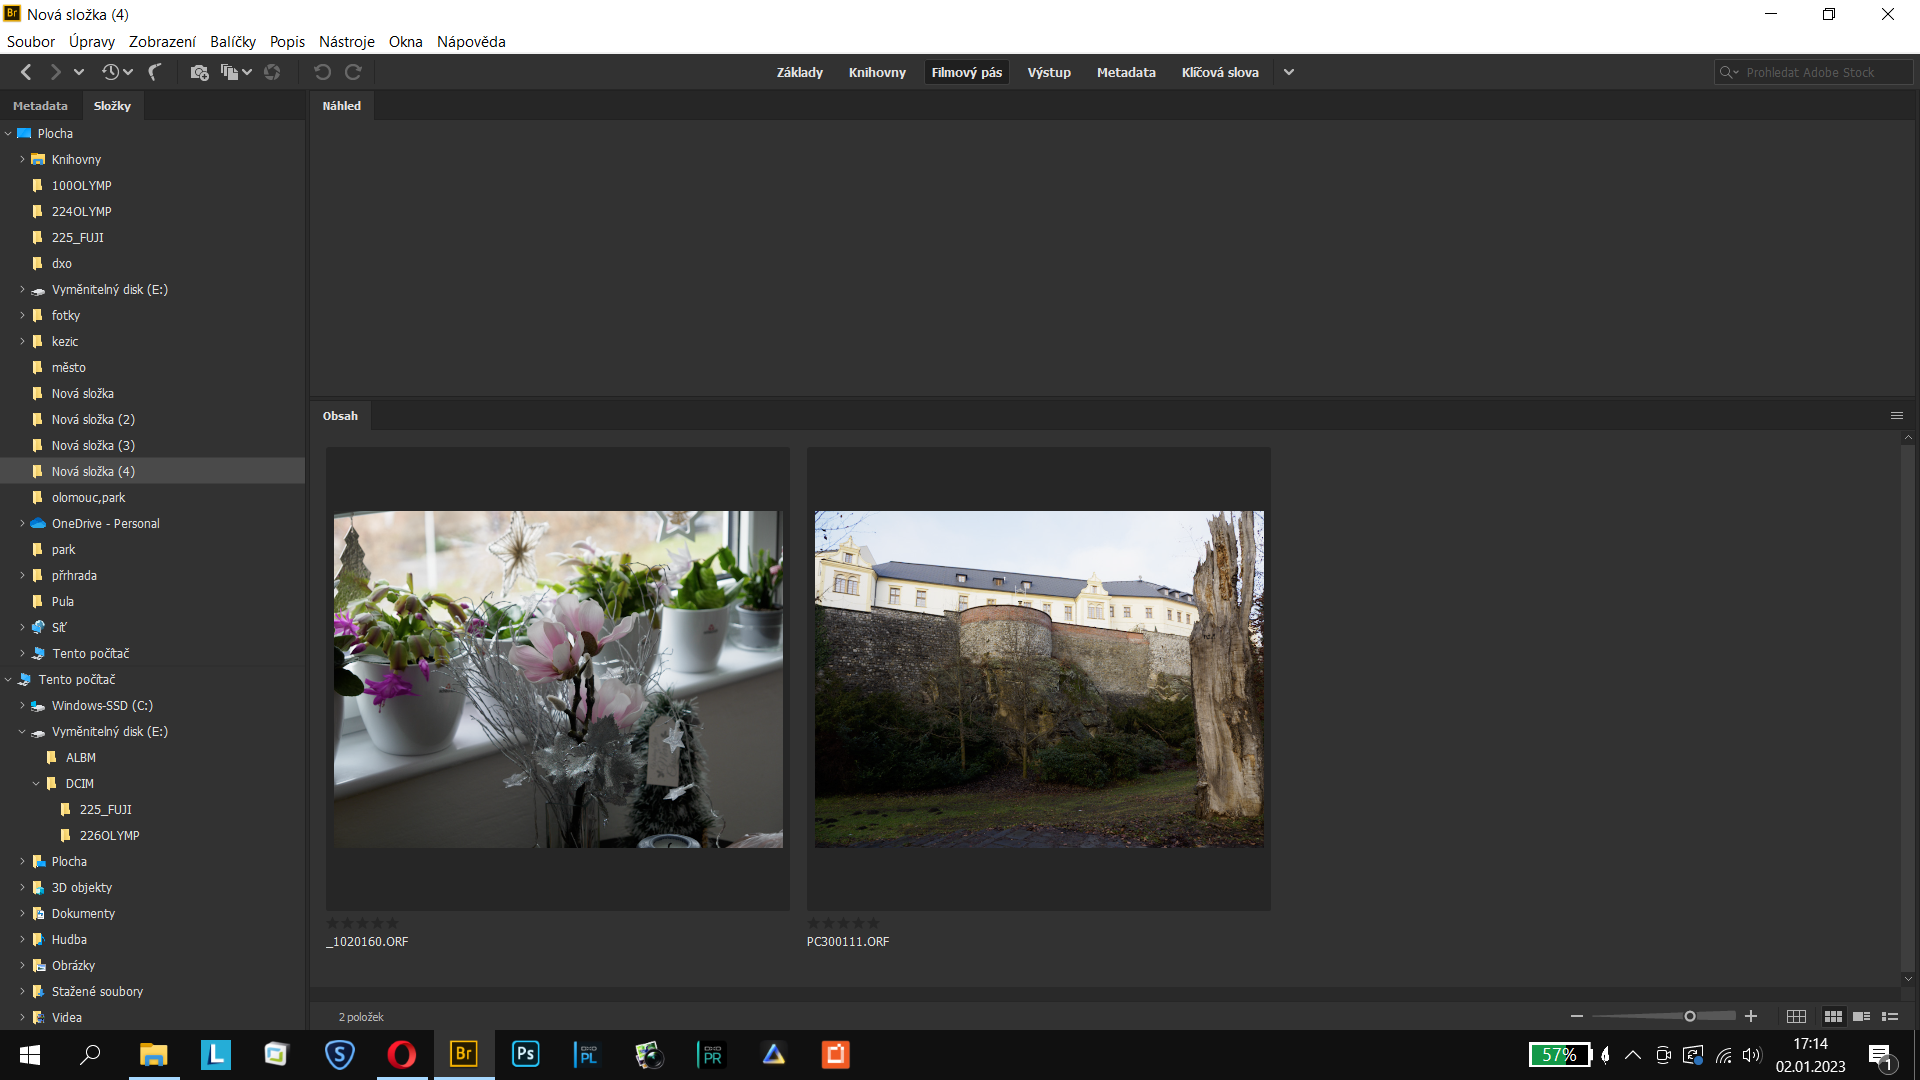Rotate image 90° counterclockwise
The image size is (1920, 1080).
coord(322,72)
